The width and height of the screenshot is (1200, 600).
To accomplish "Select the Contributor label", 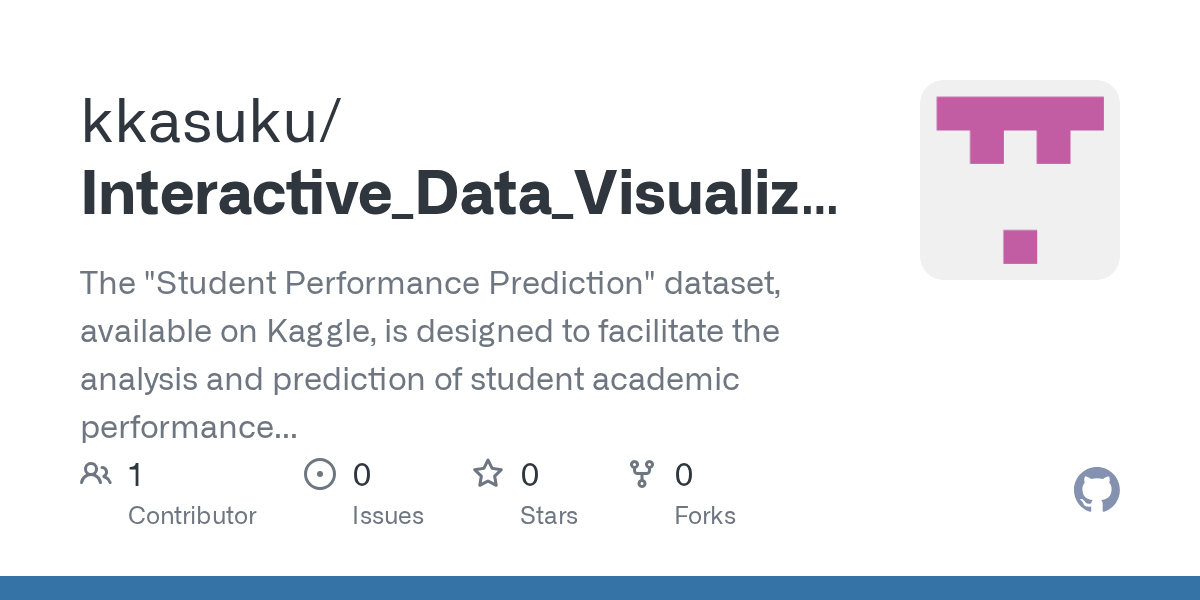I will 192,516.
